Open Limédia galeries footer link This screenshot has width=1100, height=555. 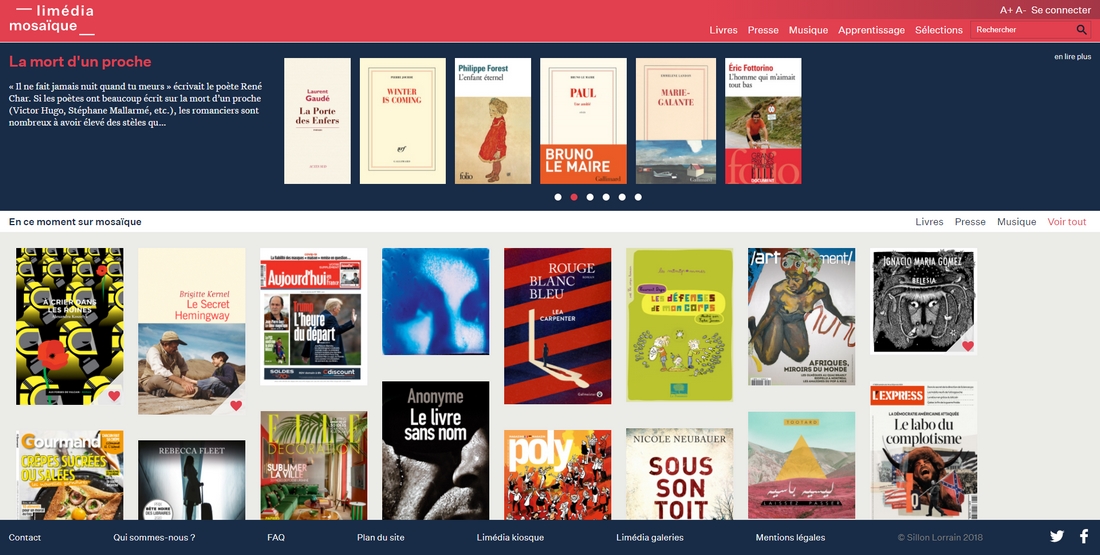(650, 537)
